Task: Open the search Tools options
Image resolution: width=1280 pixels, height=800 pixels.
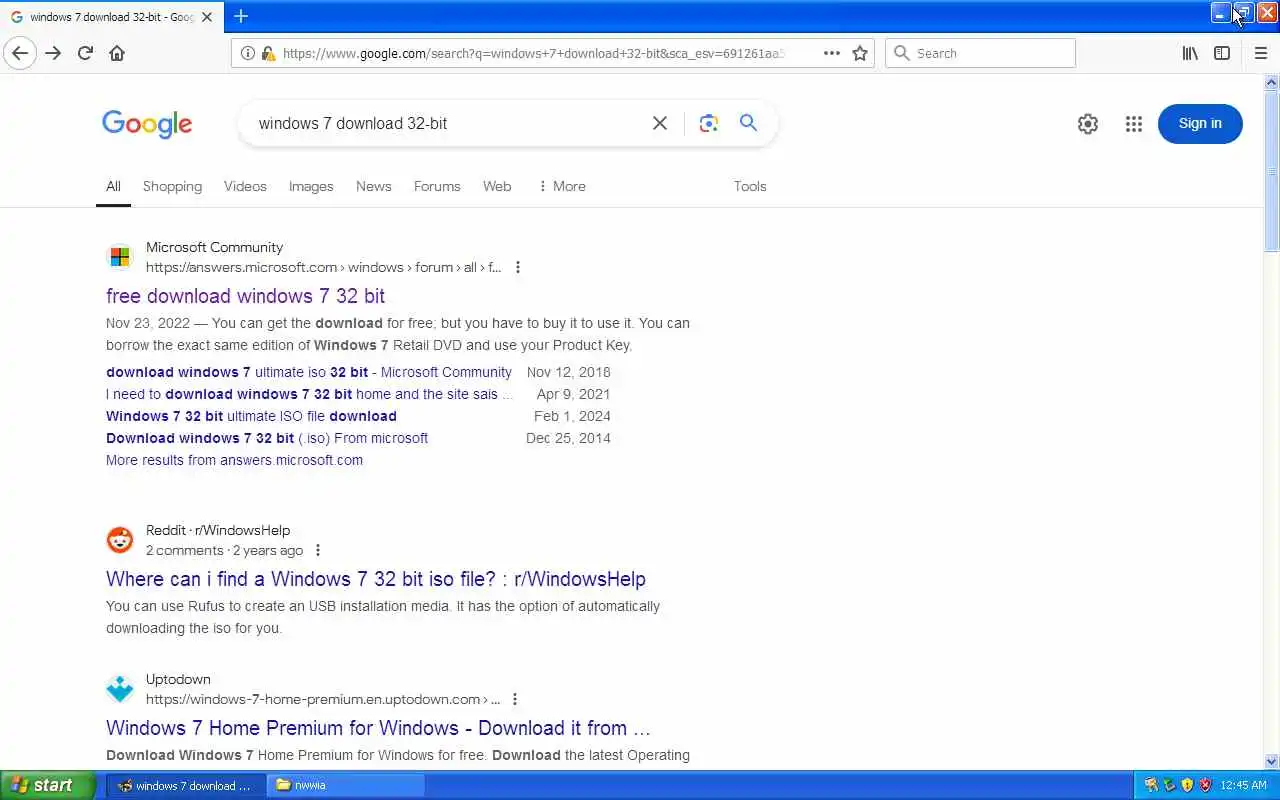Action: (750, 186)
